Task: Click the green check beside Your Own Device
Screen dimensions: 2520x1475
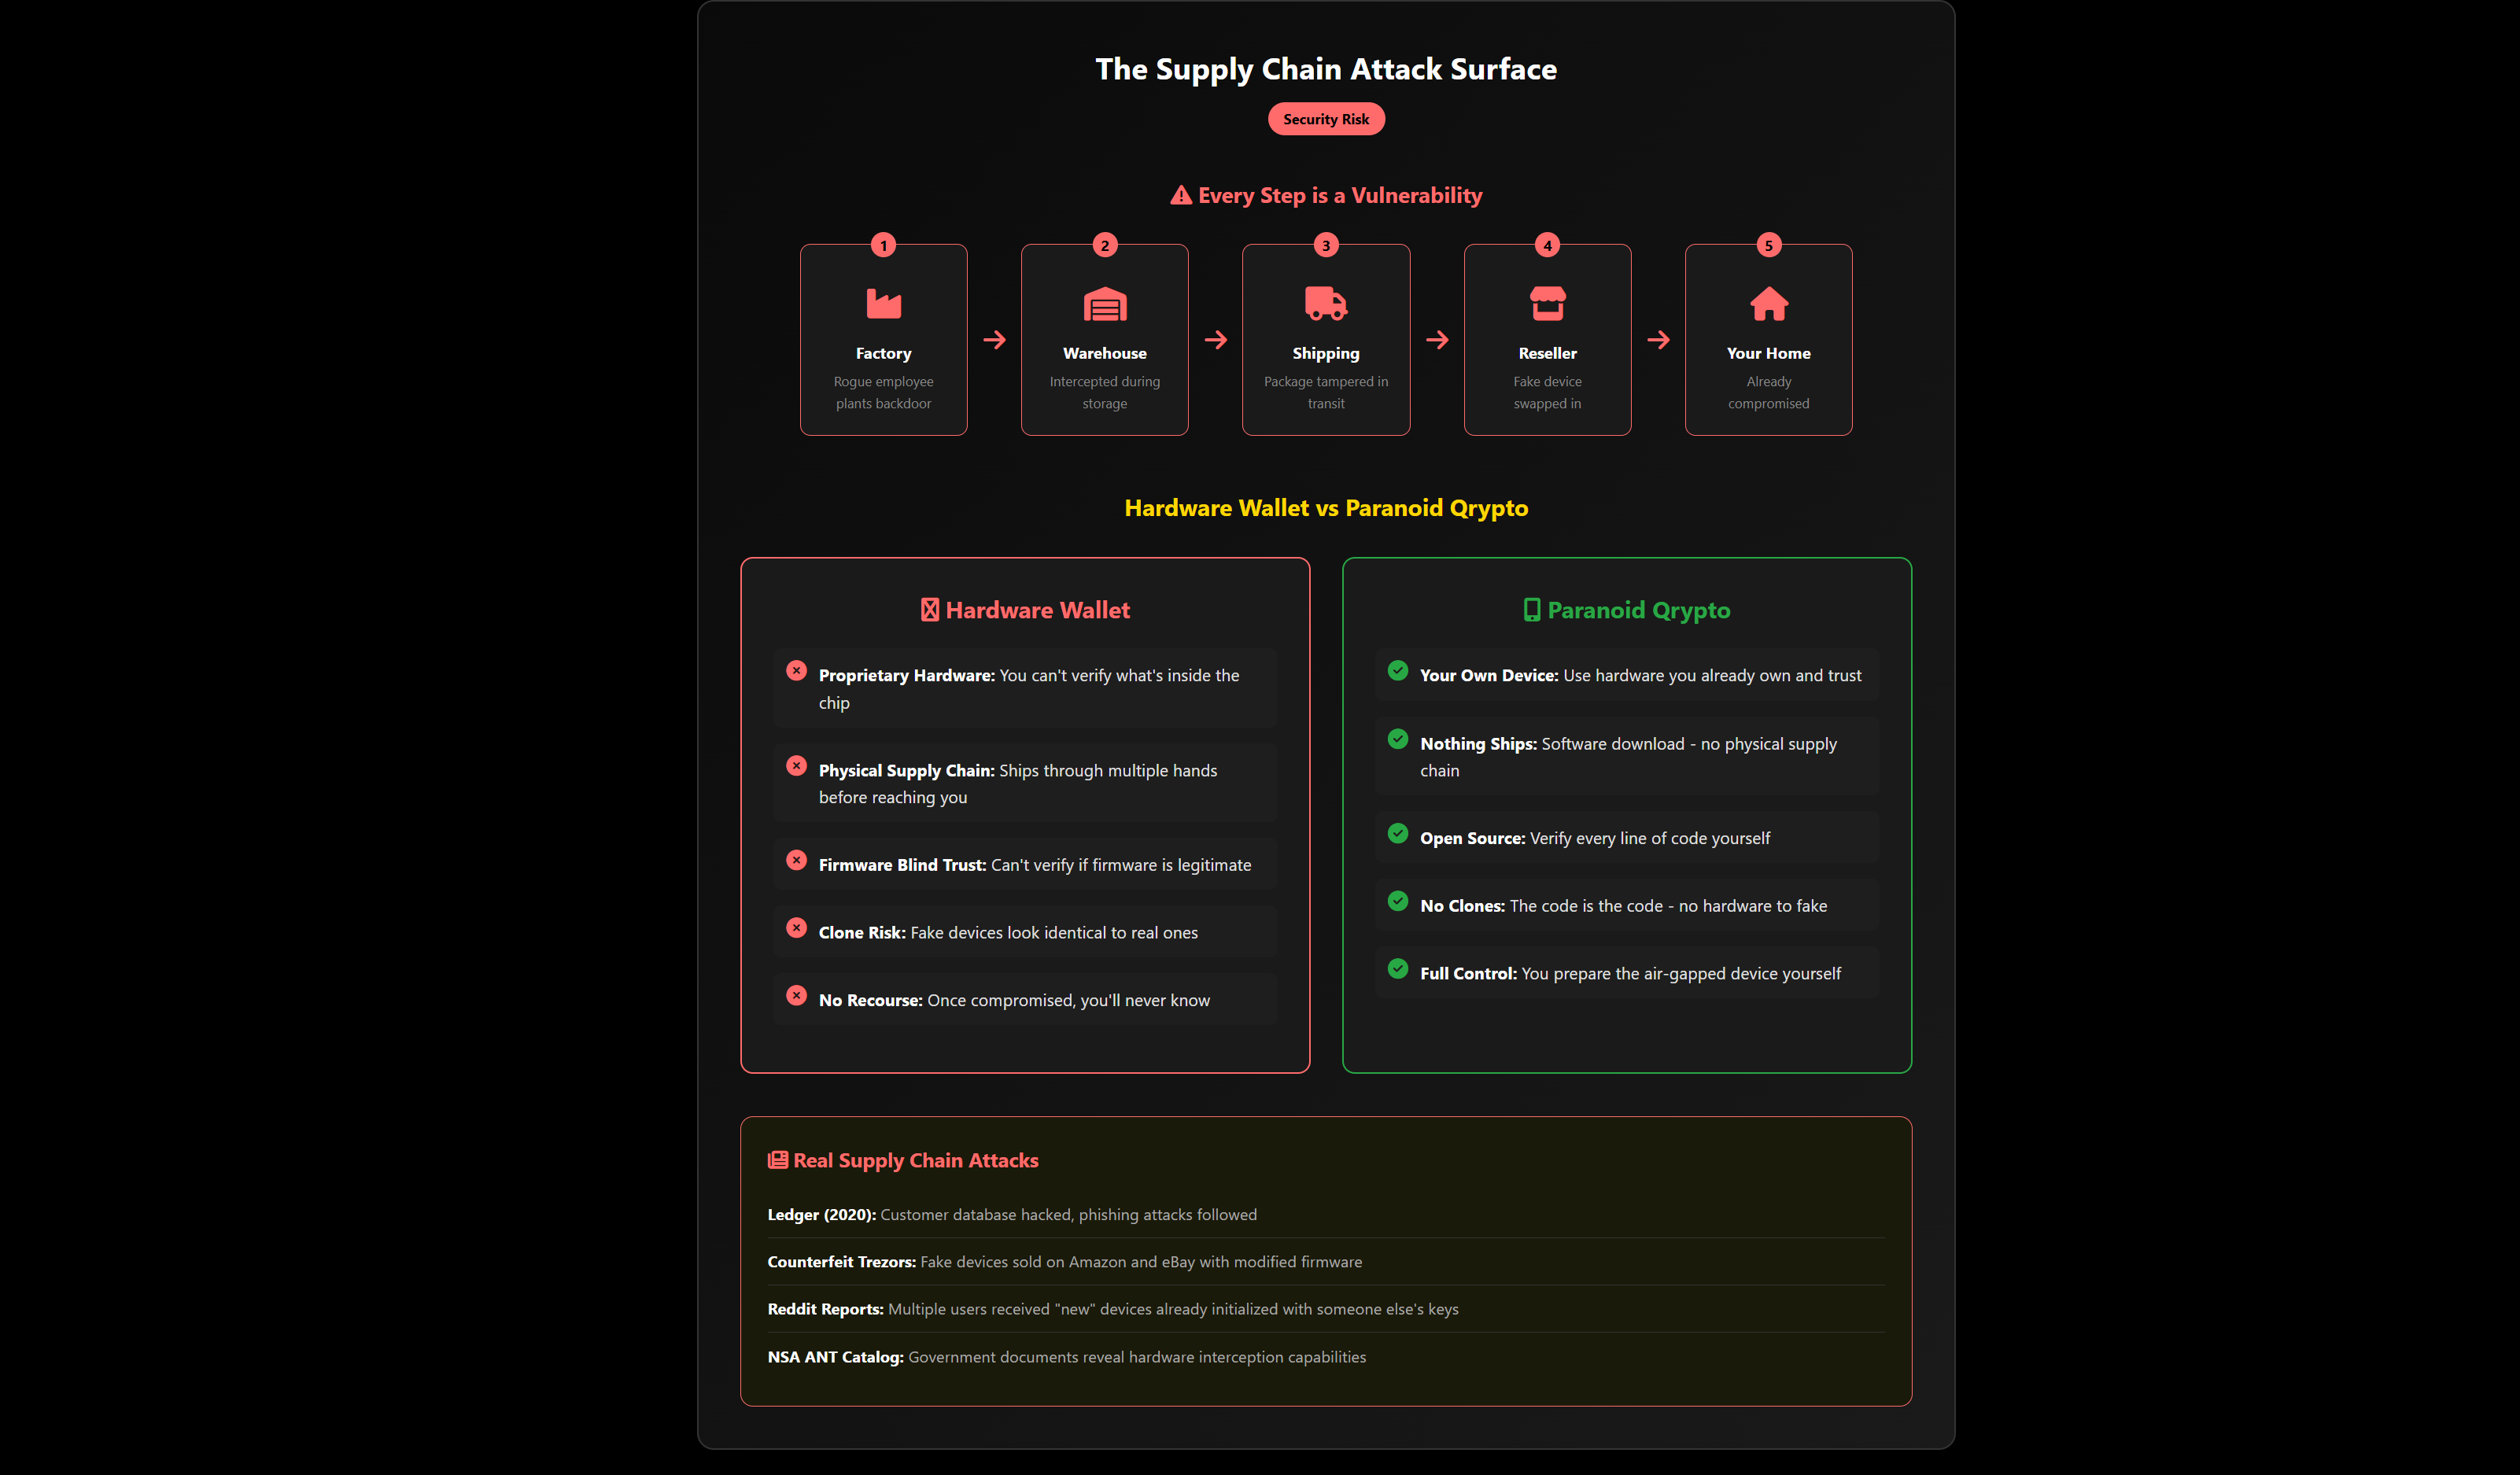Action: 1397,671
